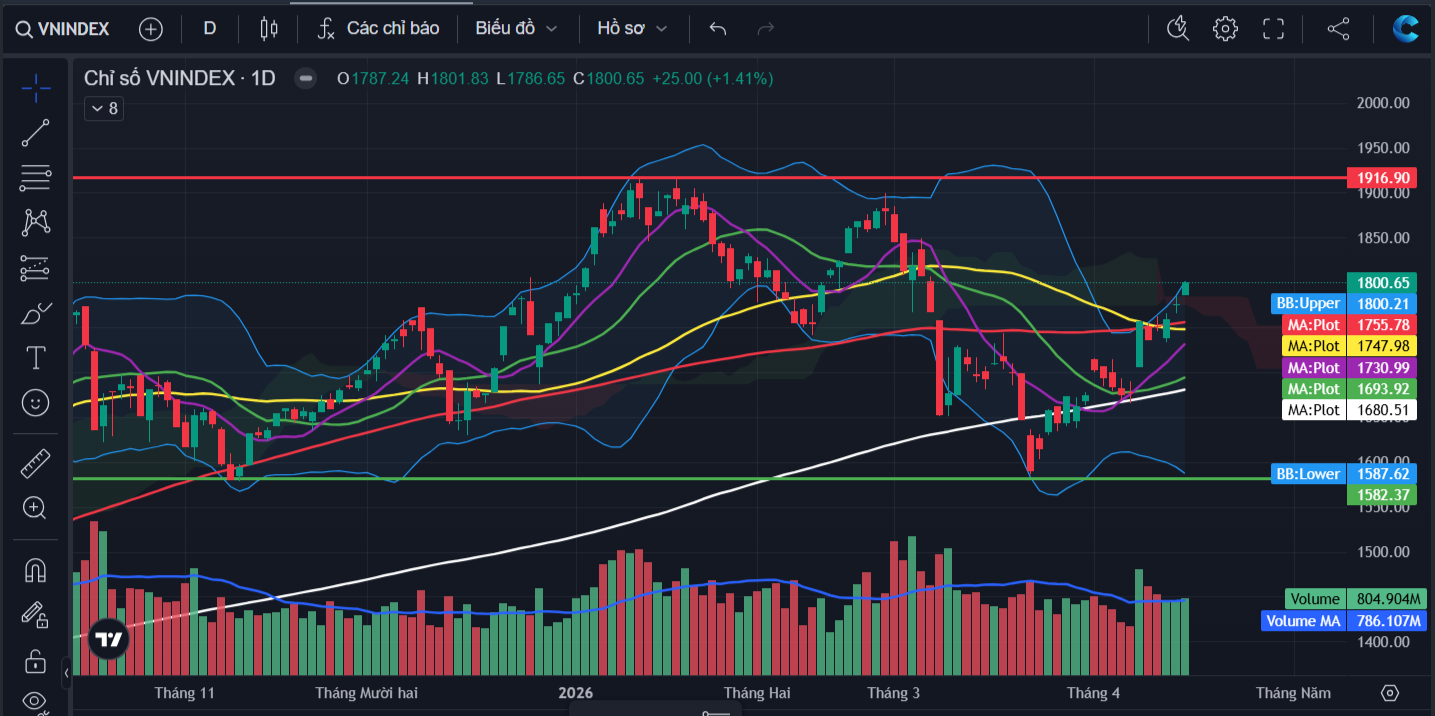The image size is (1435, 716).
Task: Toggle lock all drawings
Action: [x=36, y=661]
